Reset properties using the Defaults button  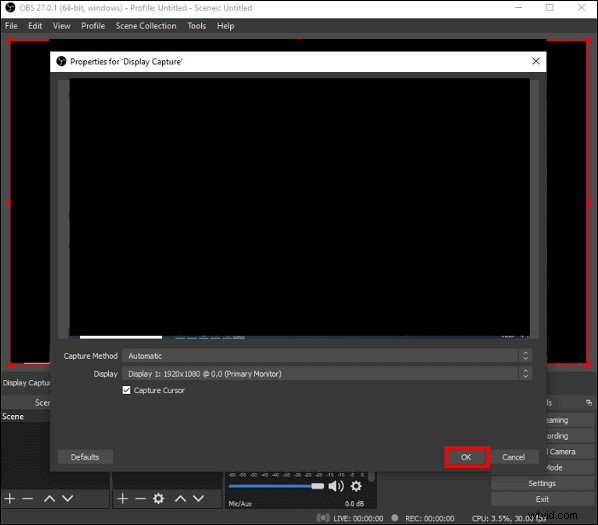click(85, 457)
